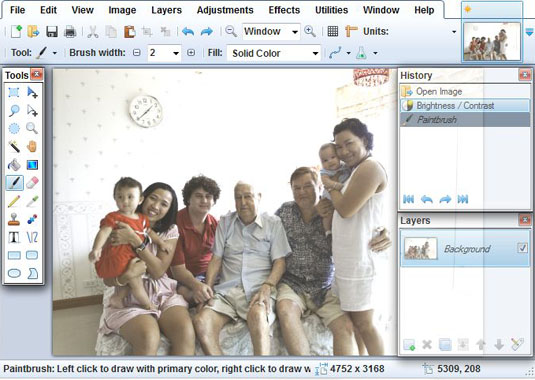This screenshot has height=380, width=535.
Task: Click the Cut scissors icon
Action: [x=93, y=31]
